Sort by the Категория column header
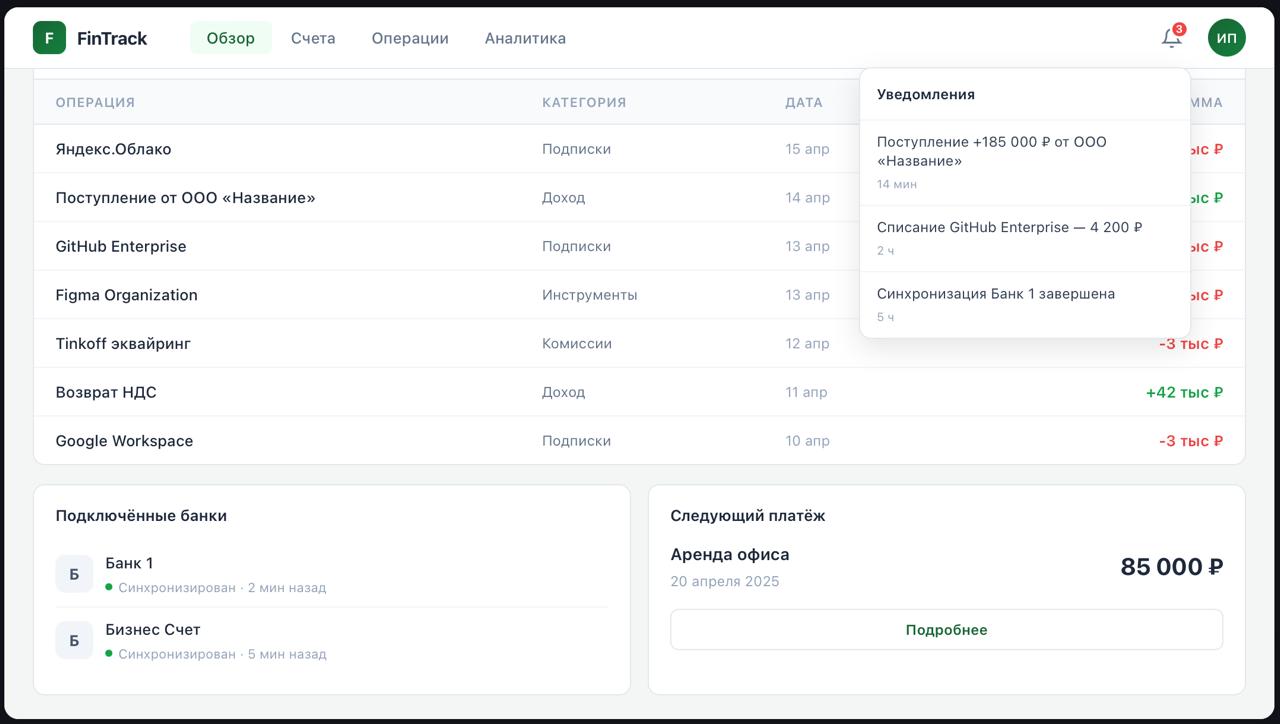 tap(584, 102)
